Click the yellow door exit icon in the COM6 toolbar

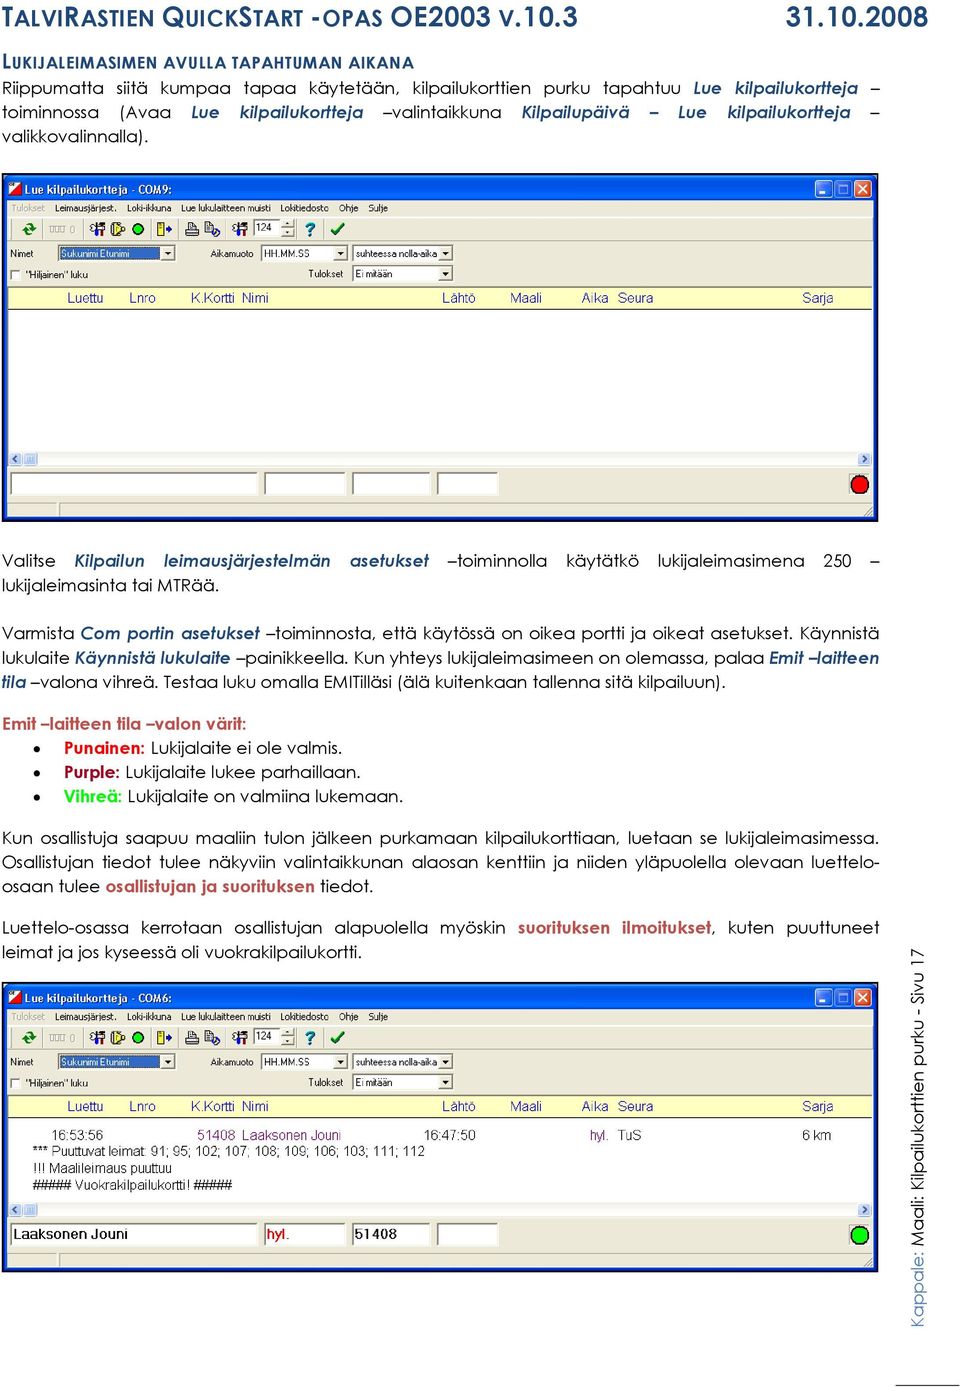coord(164,1038)
